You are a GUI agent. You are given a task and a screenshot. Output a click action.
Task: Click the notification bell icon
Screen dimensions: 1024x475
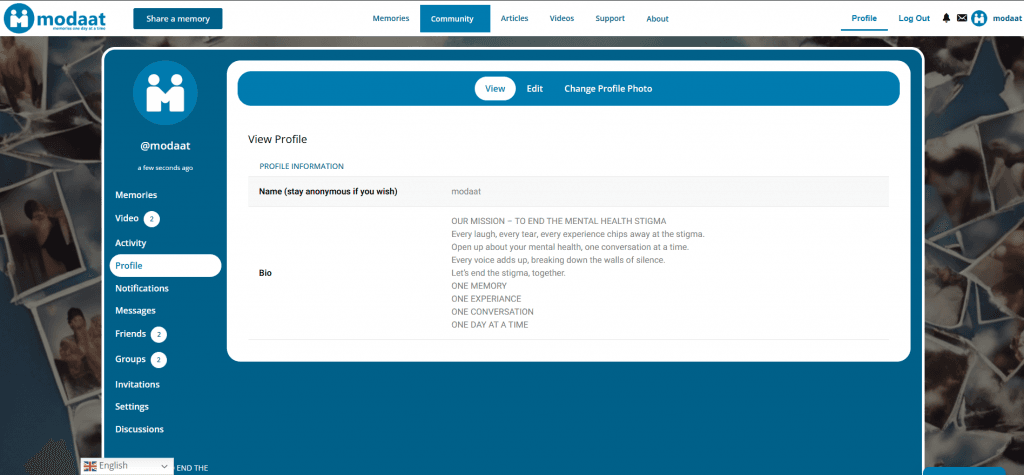(x=946, y=18)
